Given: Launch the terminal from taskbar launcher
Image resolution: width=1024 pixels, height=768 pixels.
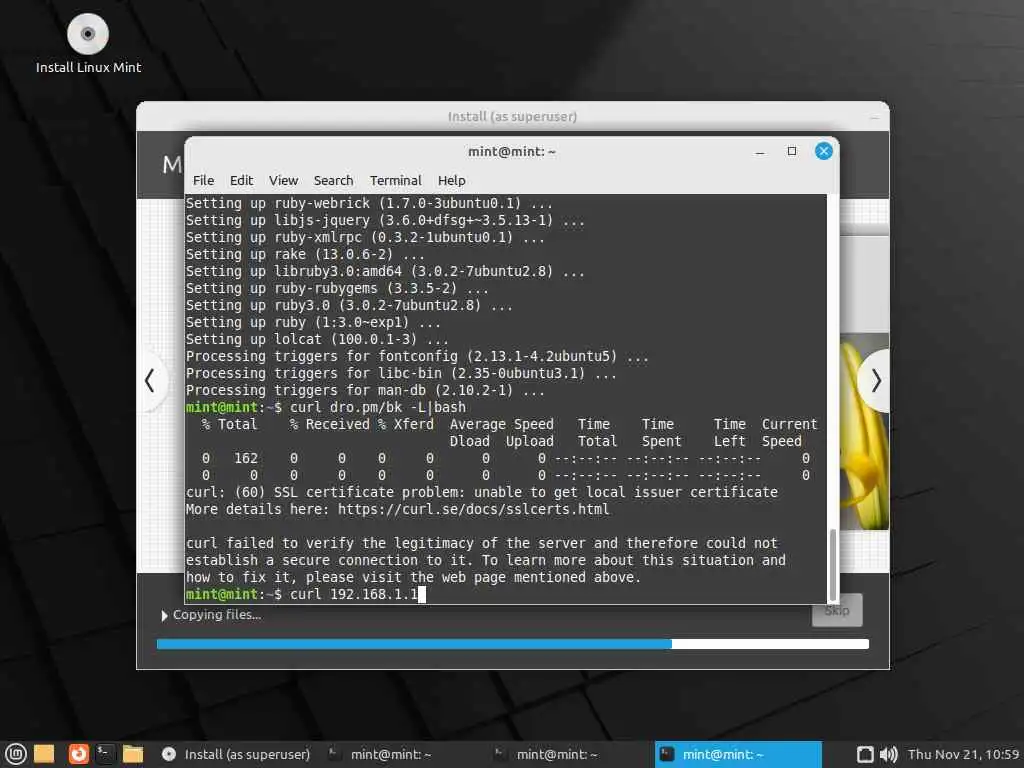Looking at the screenshot, I should pyautogui.click(x=105, y=754).
